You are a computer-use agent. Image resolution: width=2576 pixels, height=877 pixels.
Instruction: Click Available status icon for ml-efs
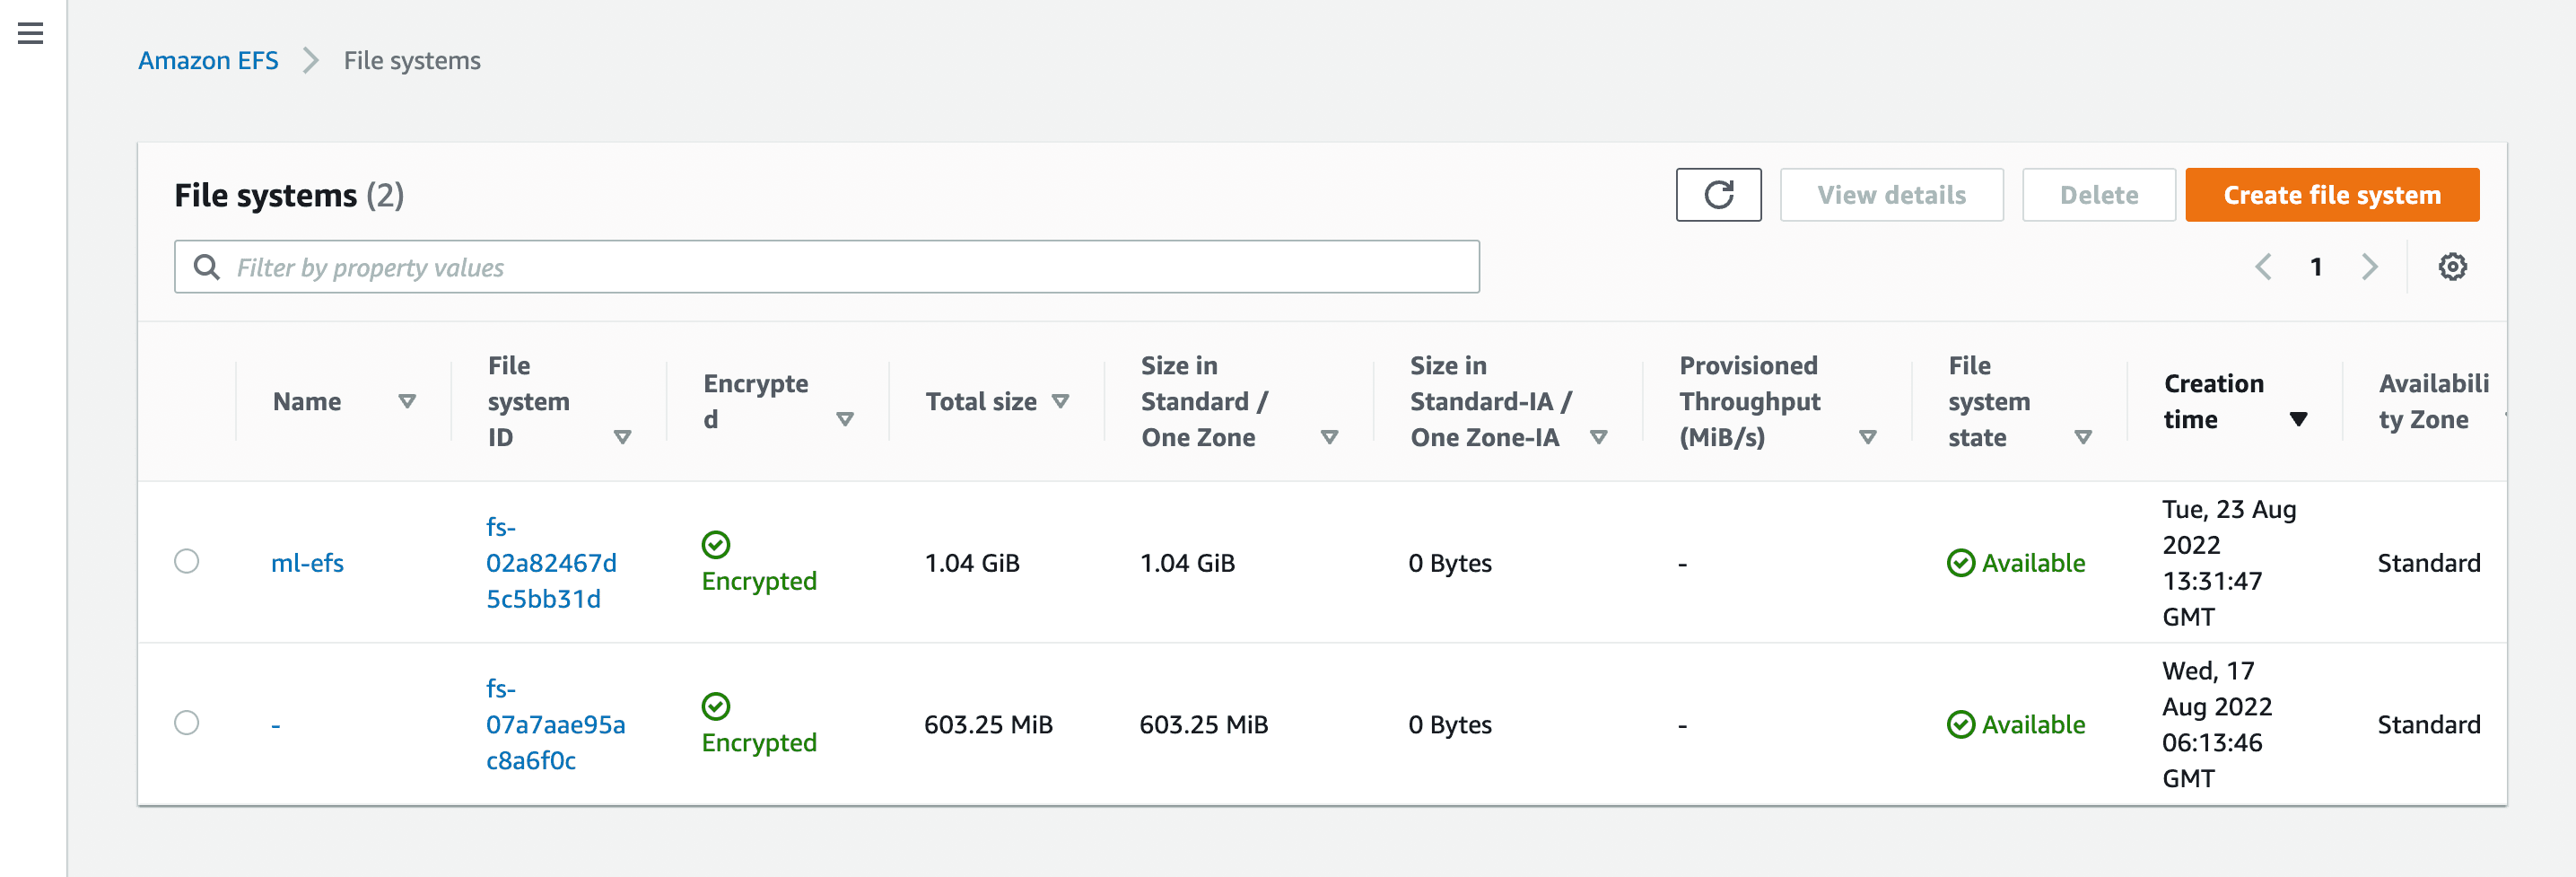(1961, 563)
